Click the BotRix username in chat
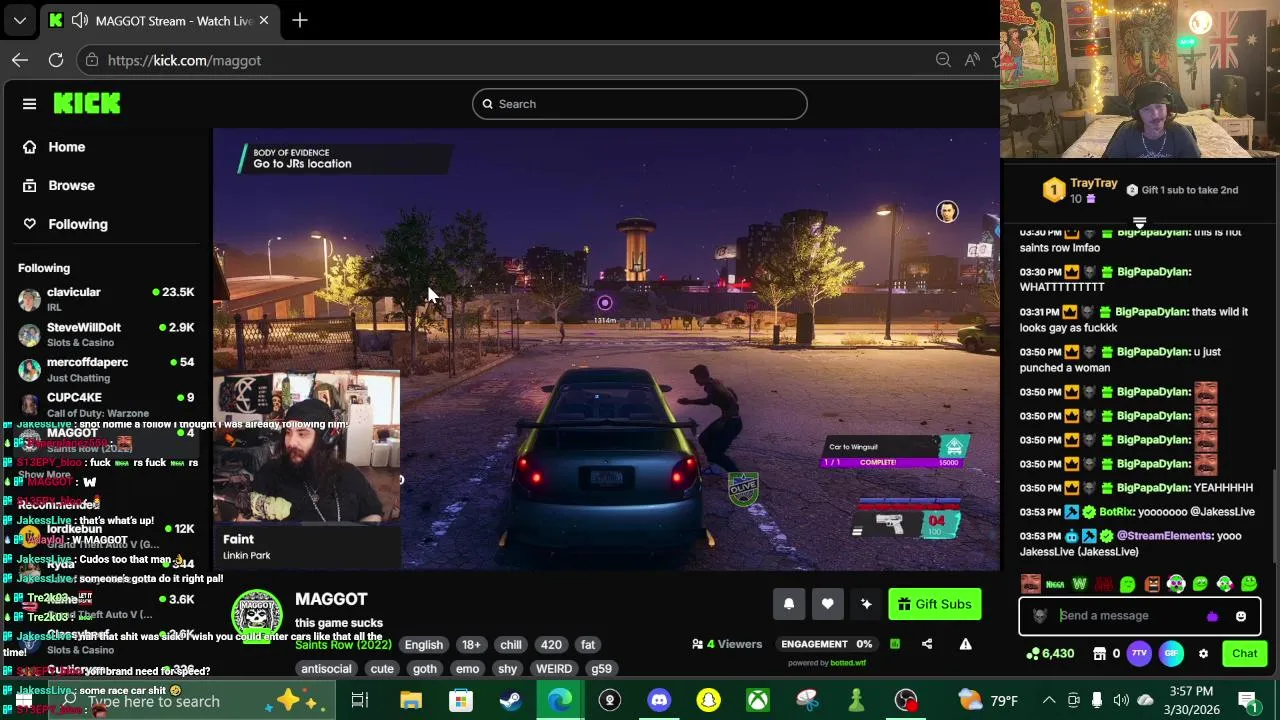The height and width of the screenshot is (720, 1280). 1116,512
